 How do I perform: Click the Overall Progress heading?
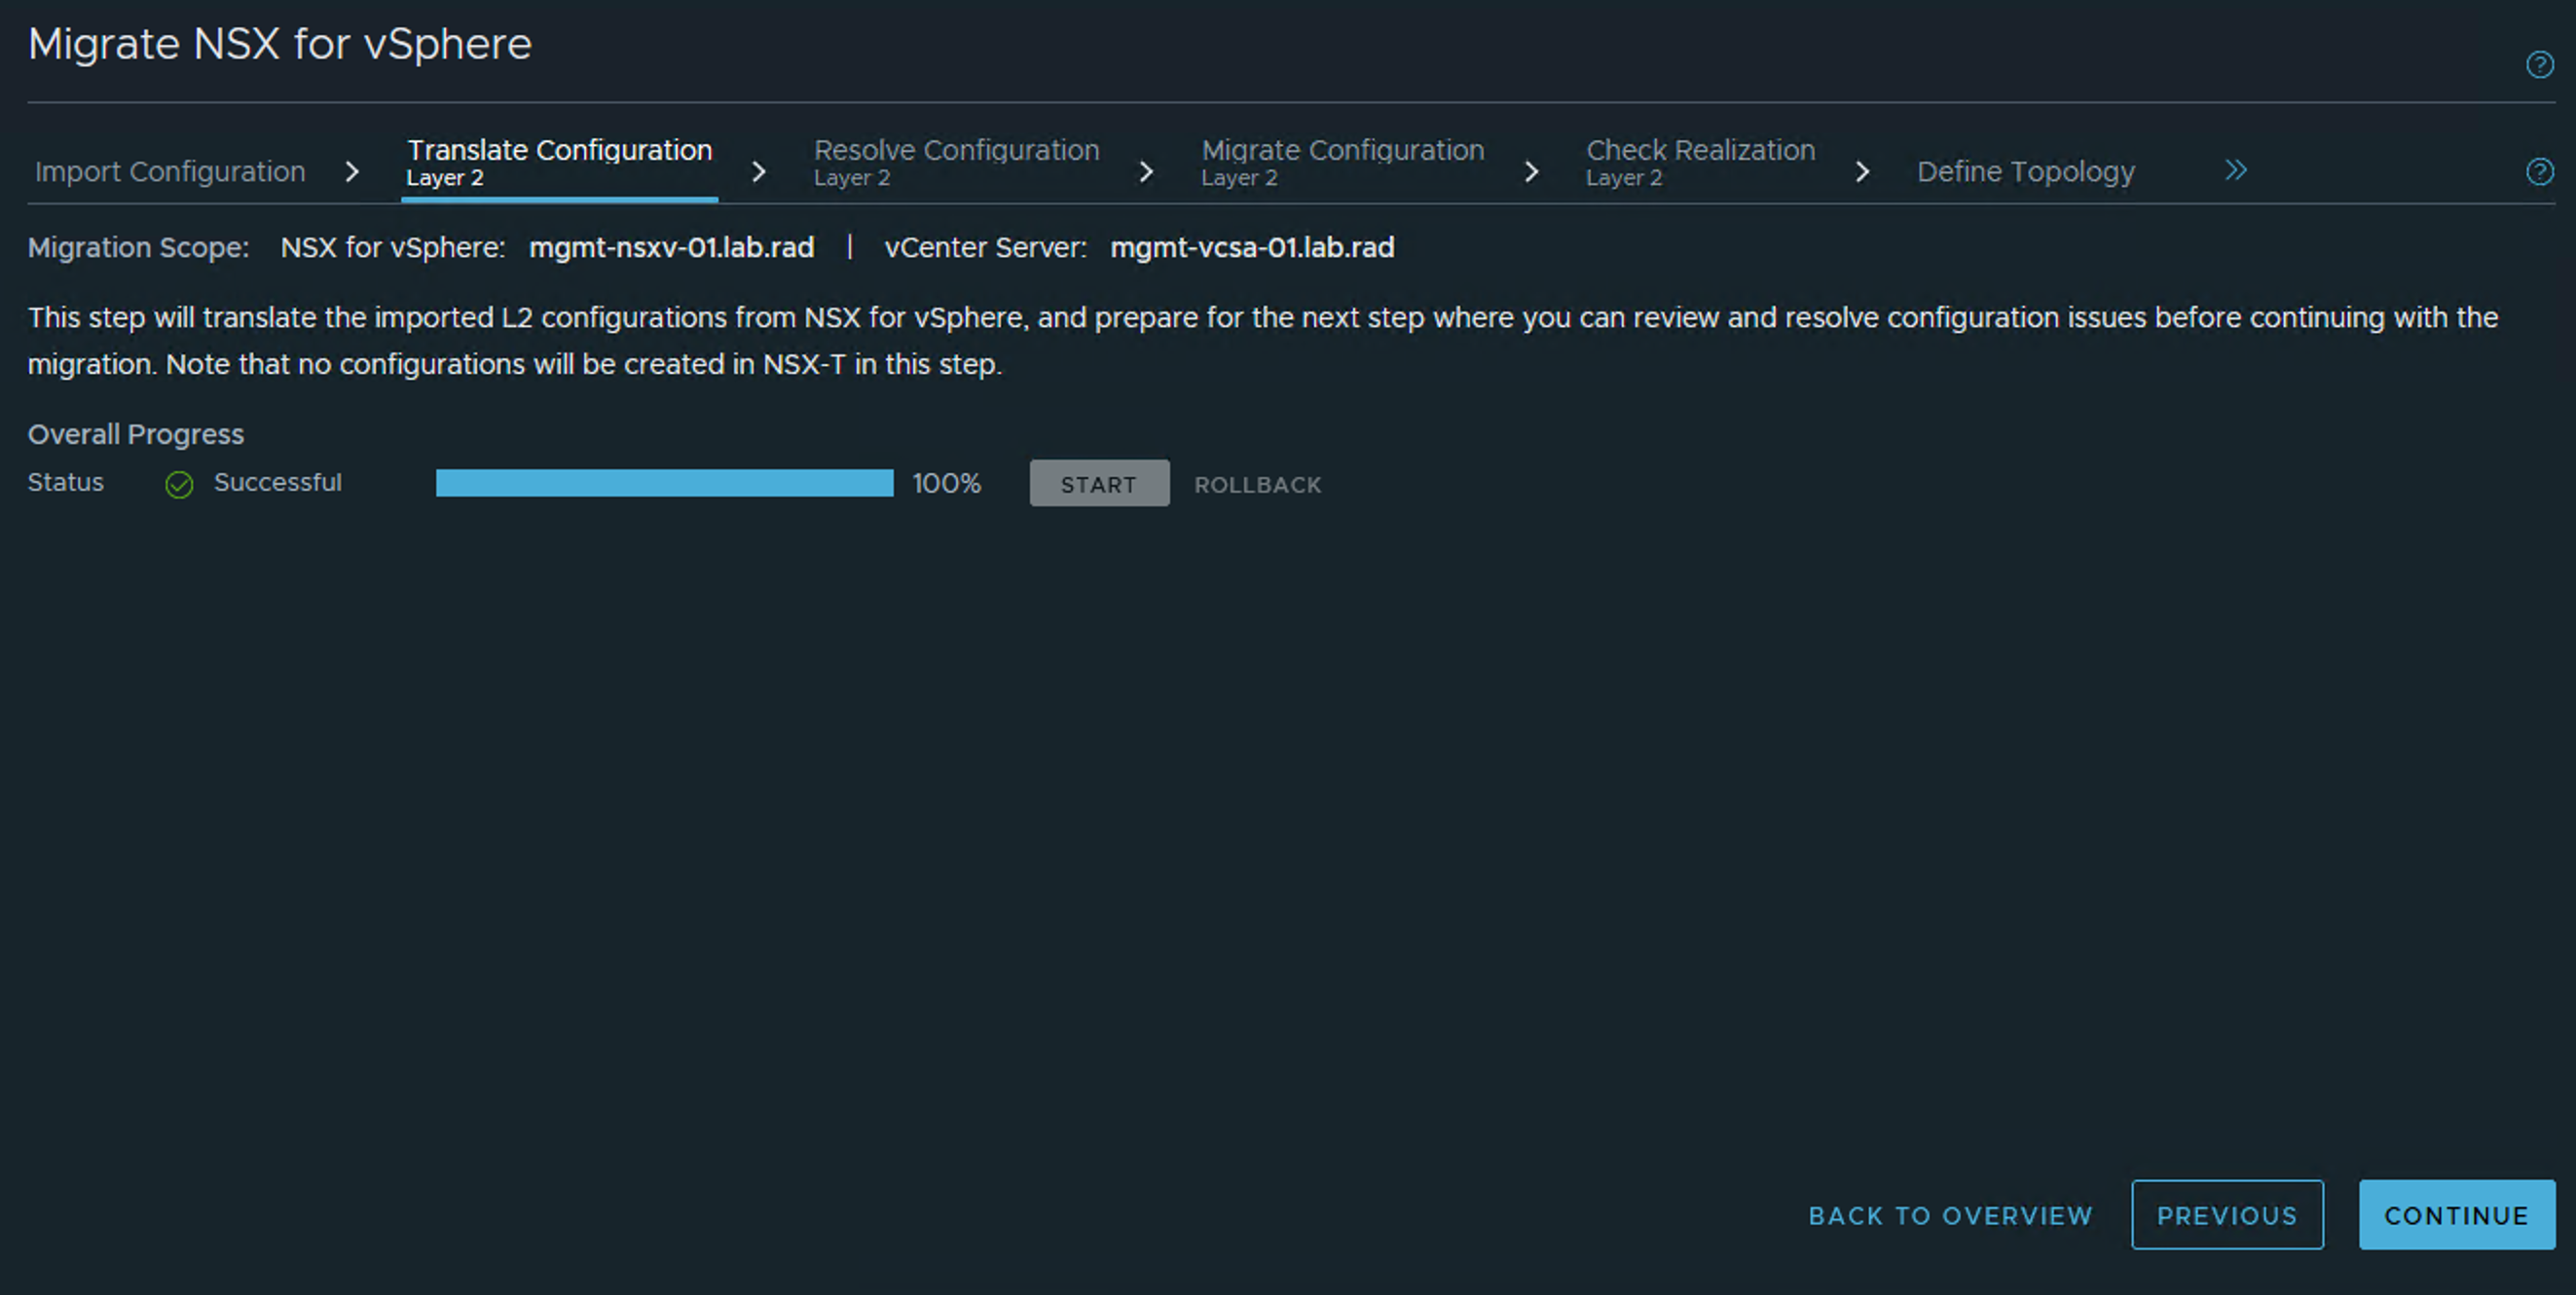136,435
